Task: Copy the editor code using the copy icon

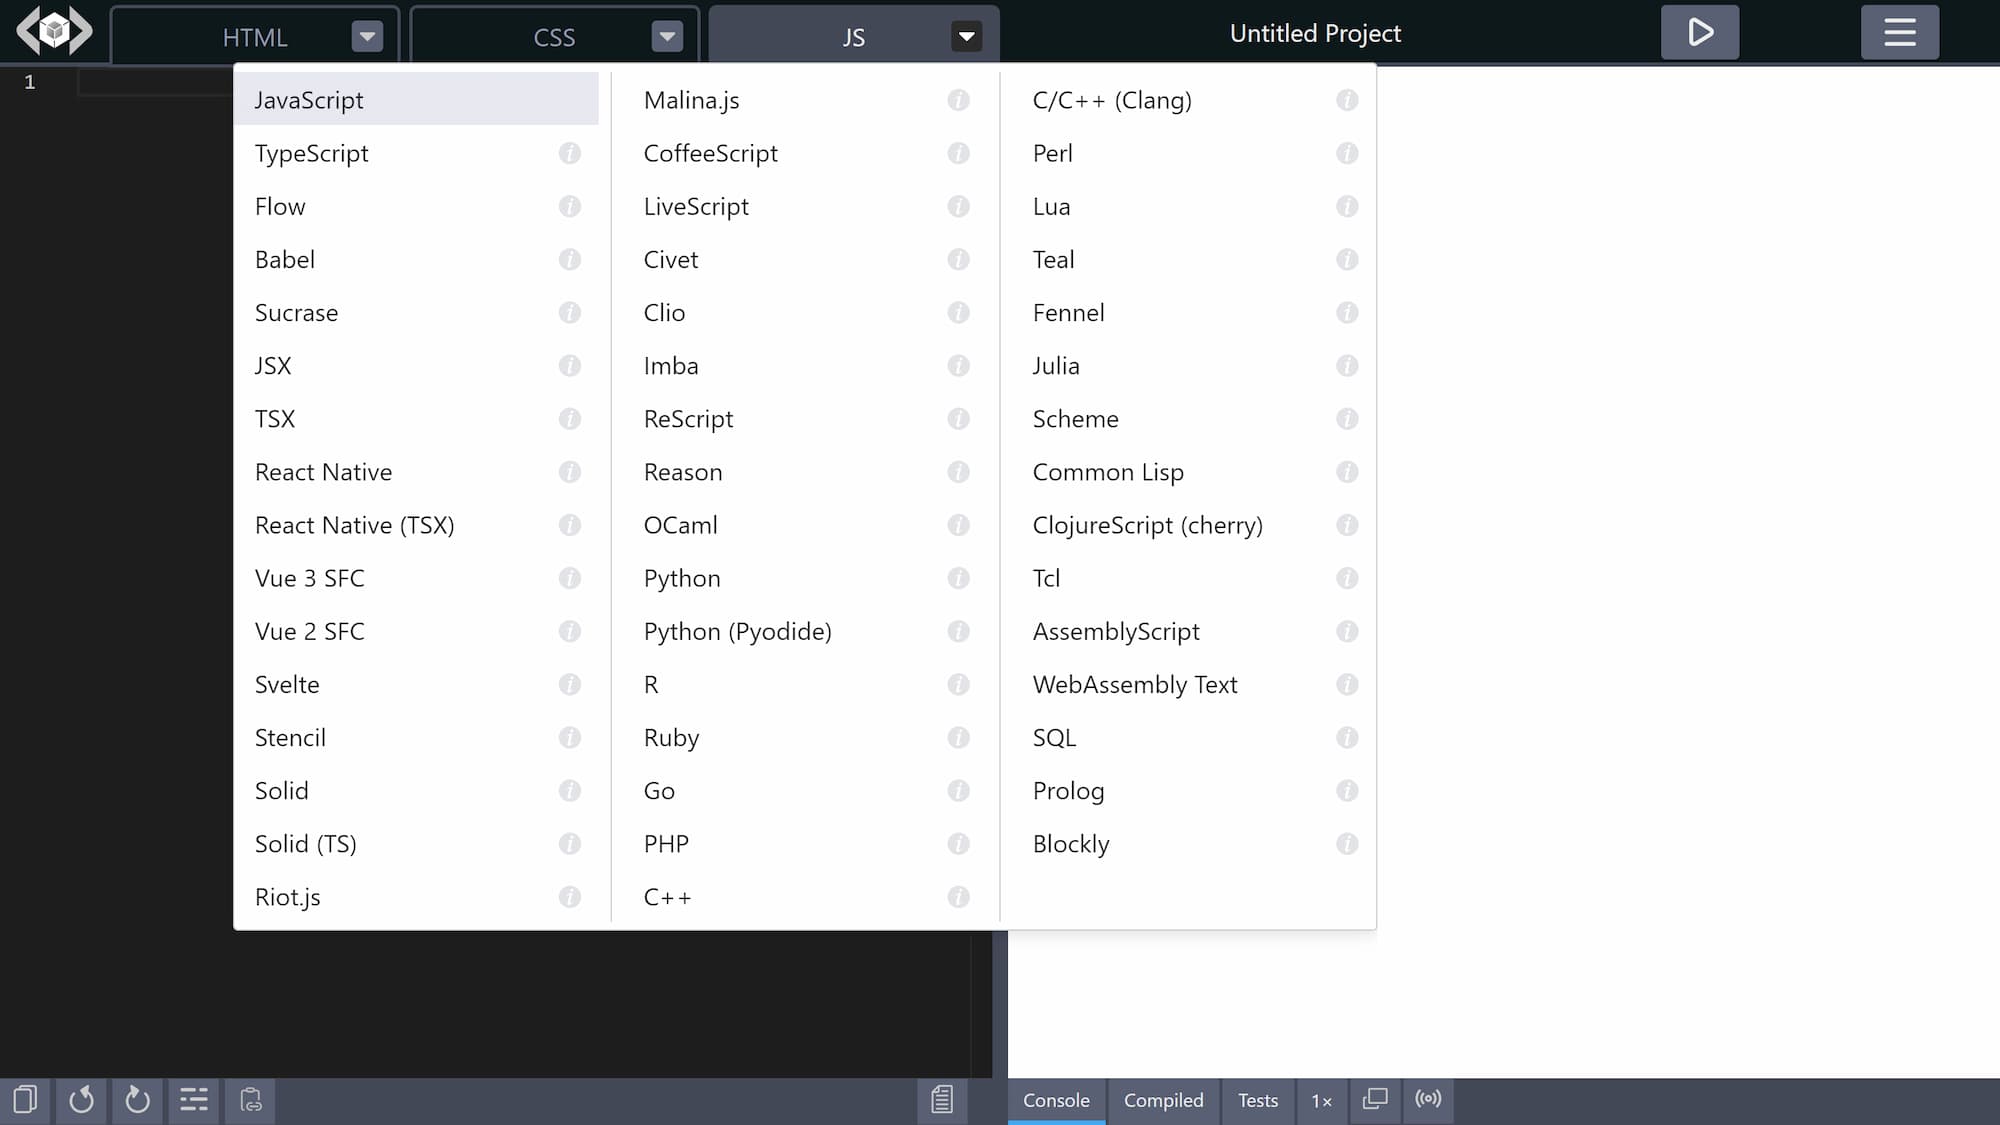Action: 24,1100
